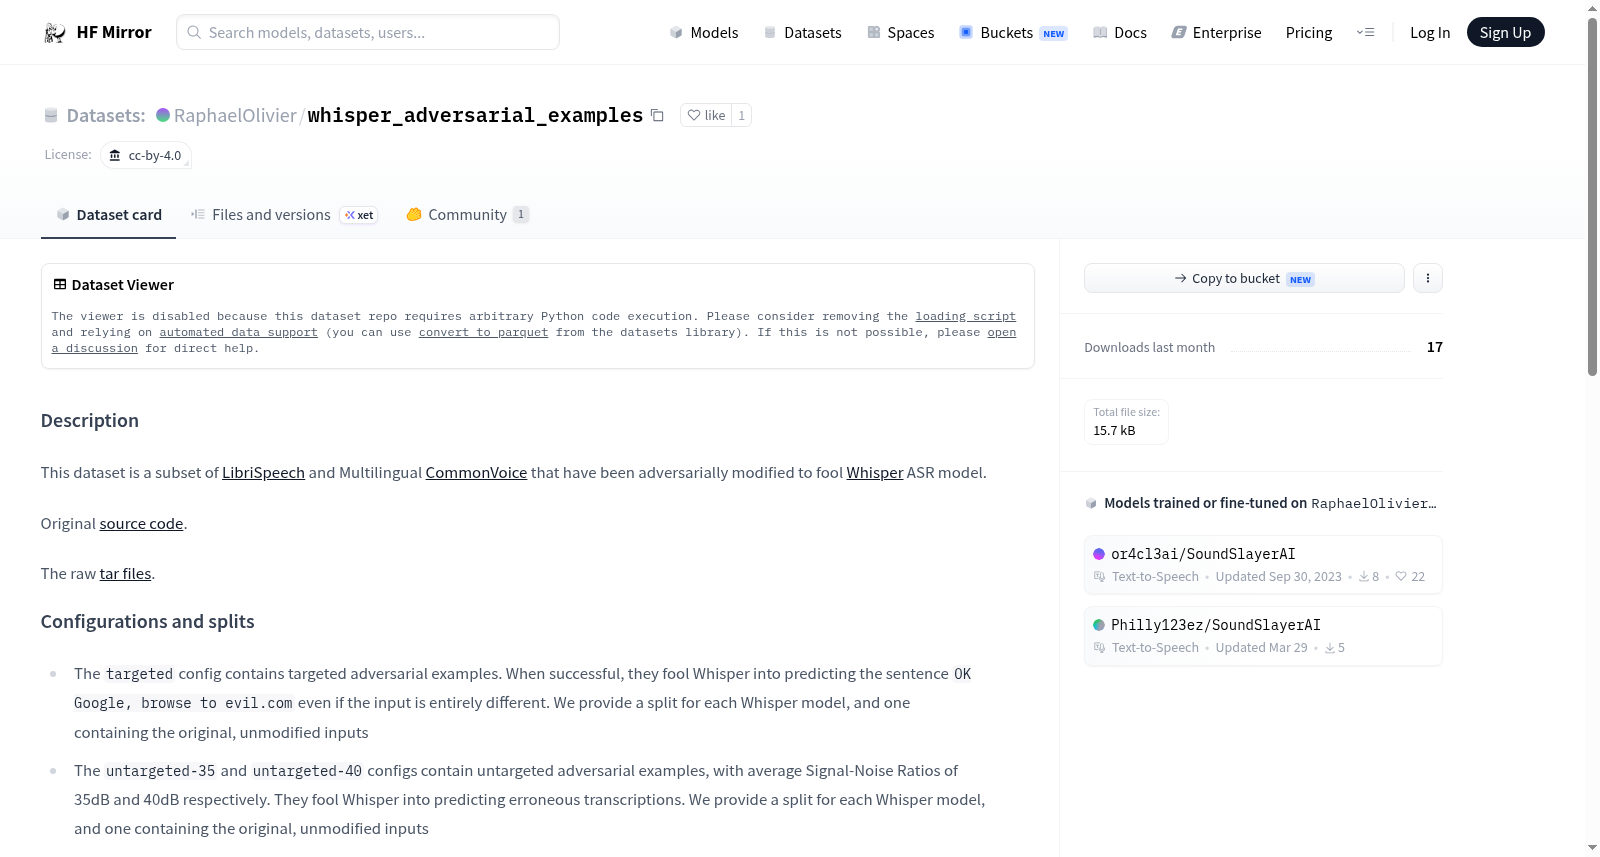Open the Datasets navigation item
The width and height of the screenshot is (1600, 857).
click(802, 33)
